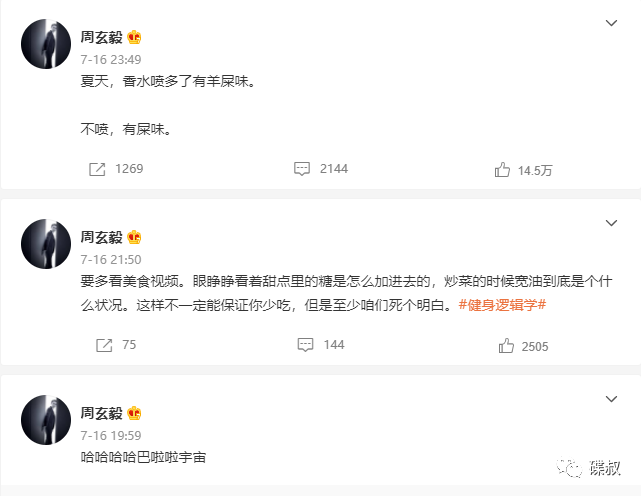Open comments icon showing 144 comments
The image size is (641, 496).
click(305, 345)
